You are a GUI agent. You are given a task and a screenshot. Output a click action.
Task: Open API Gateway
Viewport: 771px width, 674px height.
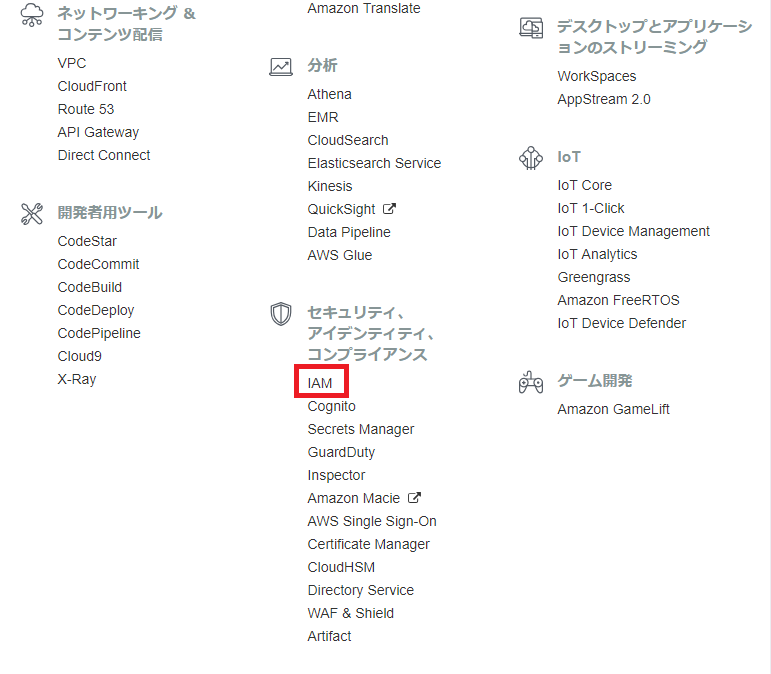[98, 132]
